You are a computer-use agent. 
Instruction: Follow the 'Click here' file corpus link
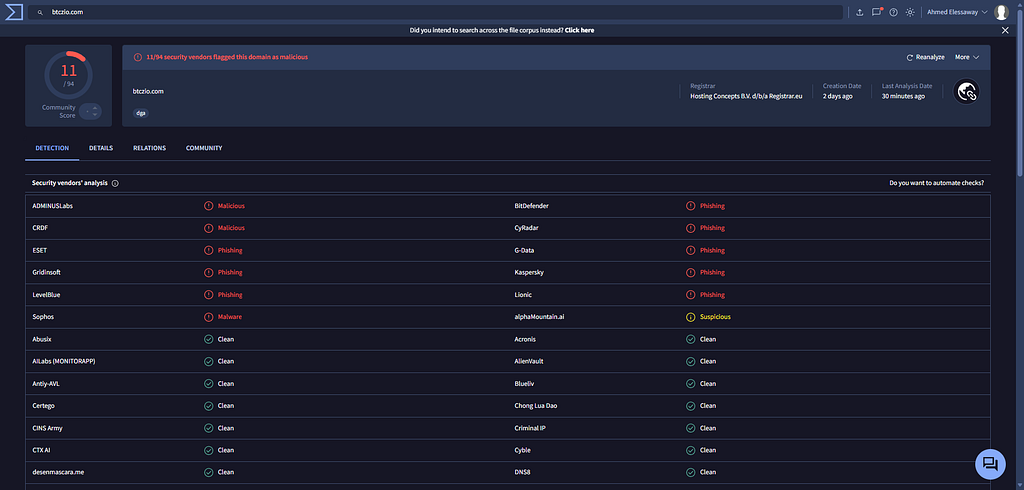579,30
